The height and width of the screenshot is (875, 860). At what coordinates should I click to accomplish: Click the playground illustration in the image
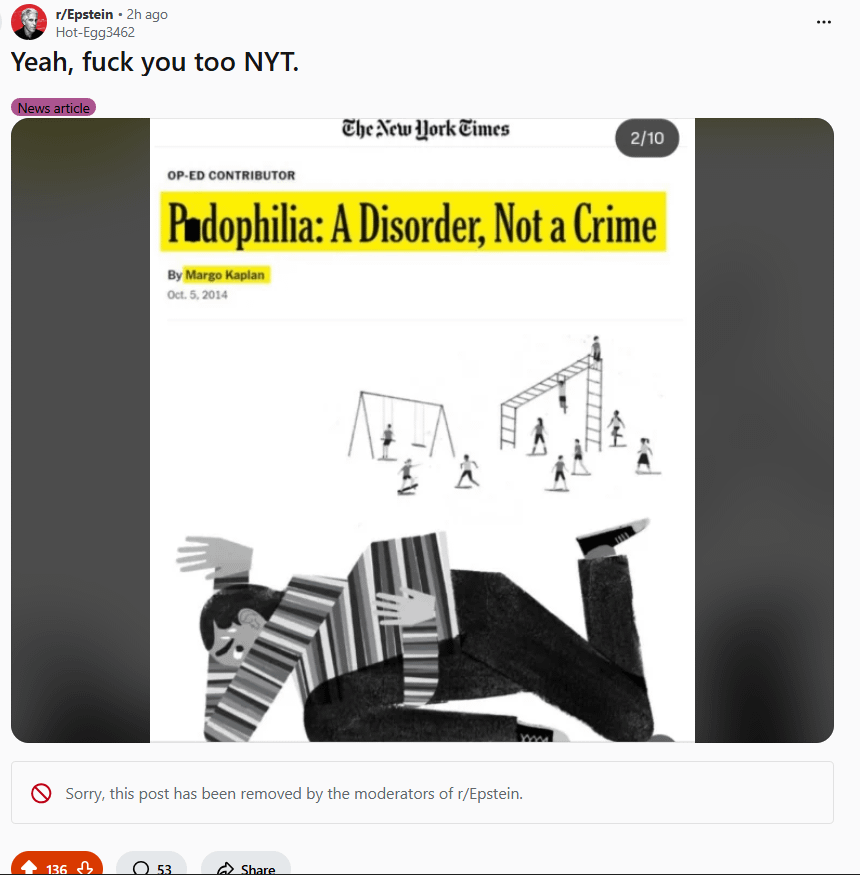502,416
